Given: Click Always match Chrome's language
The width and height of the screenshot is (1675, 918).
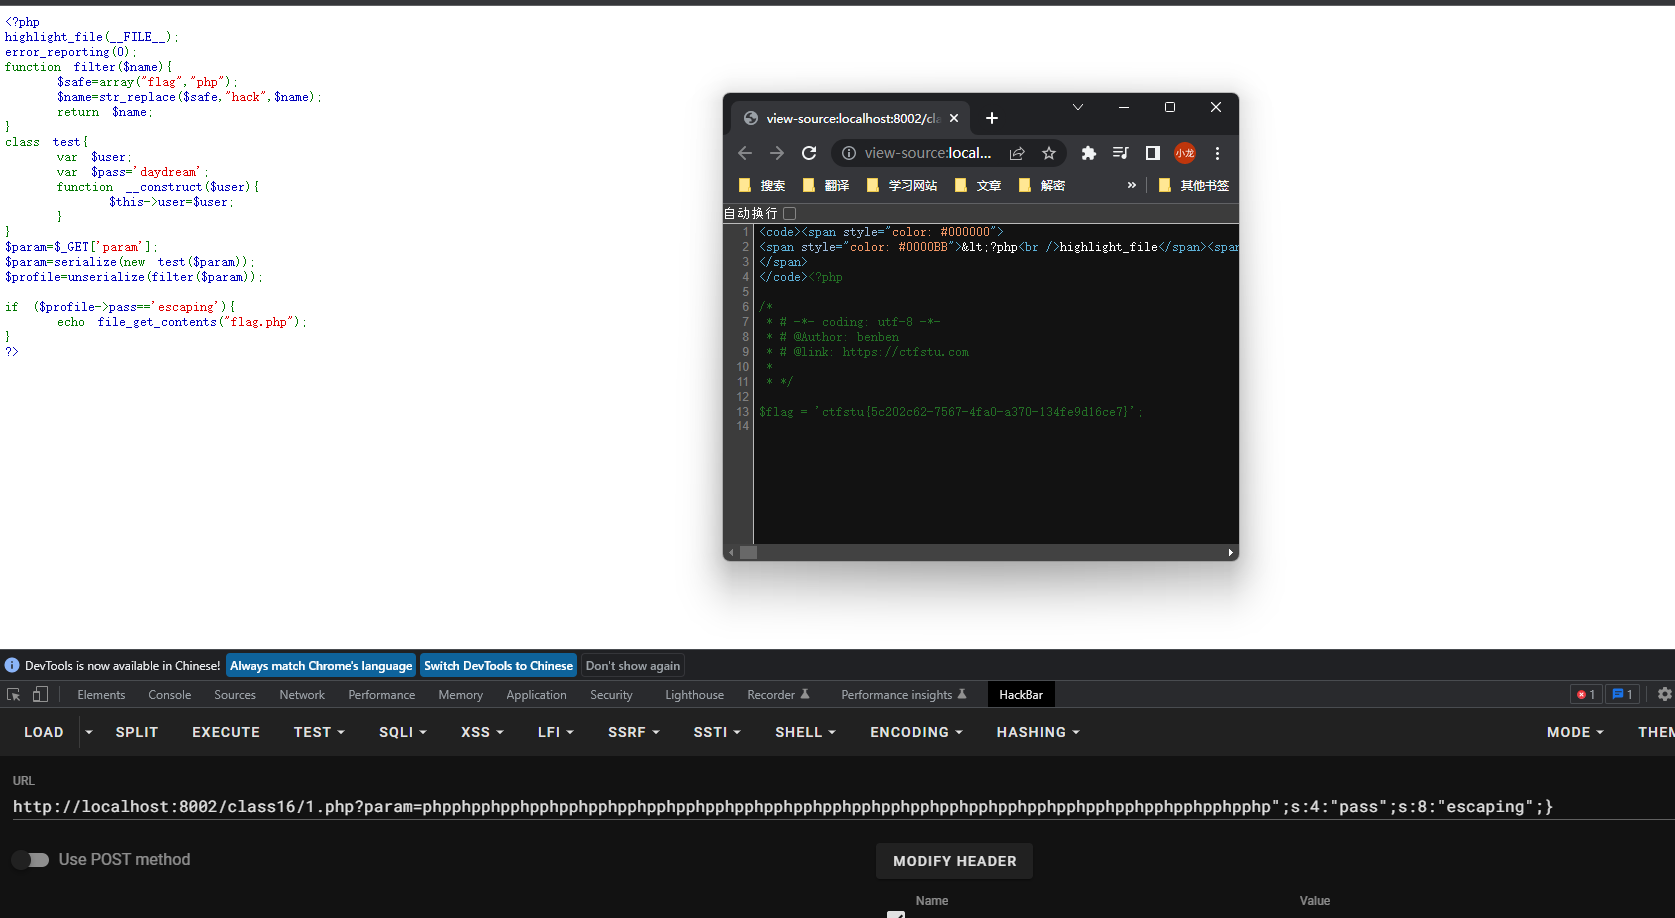Looking at the screenshot, I should [321, 666].
